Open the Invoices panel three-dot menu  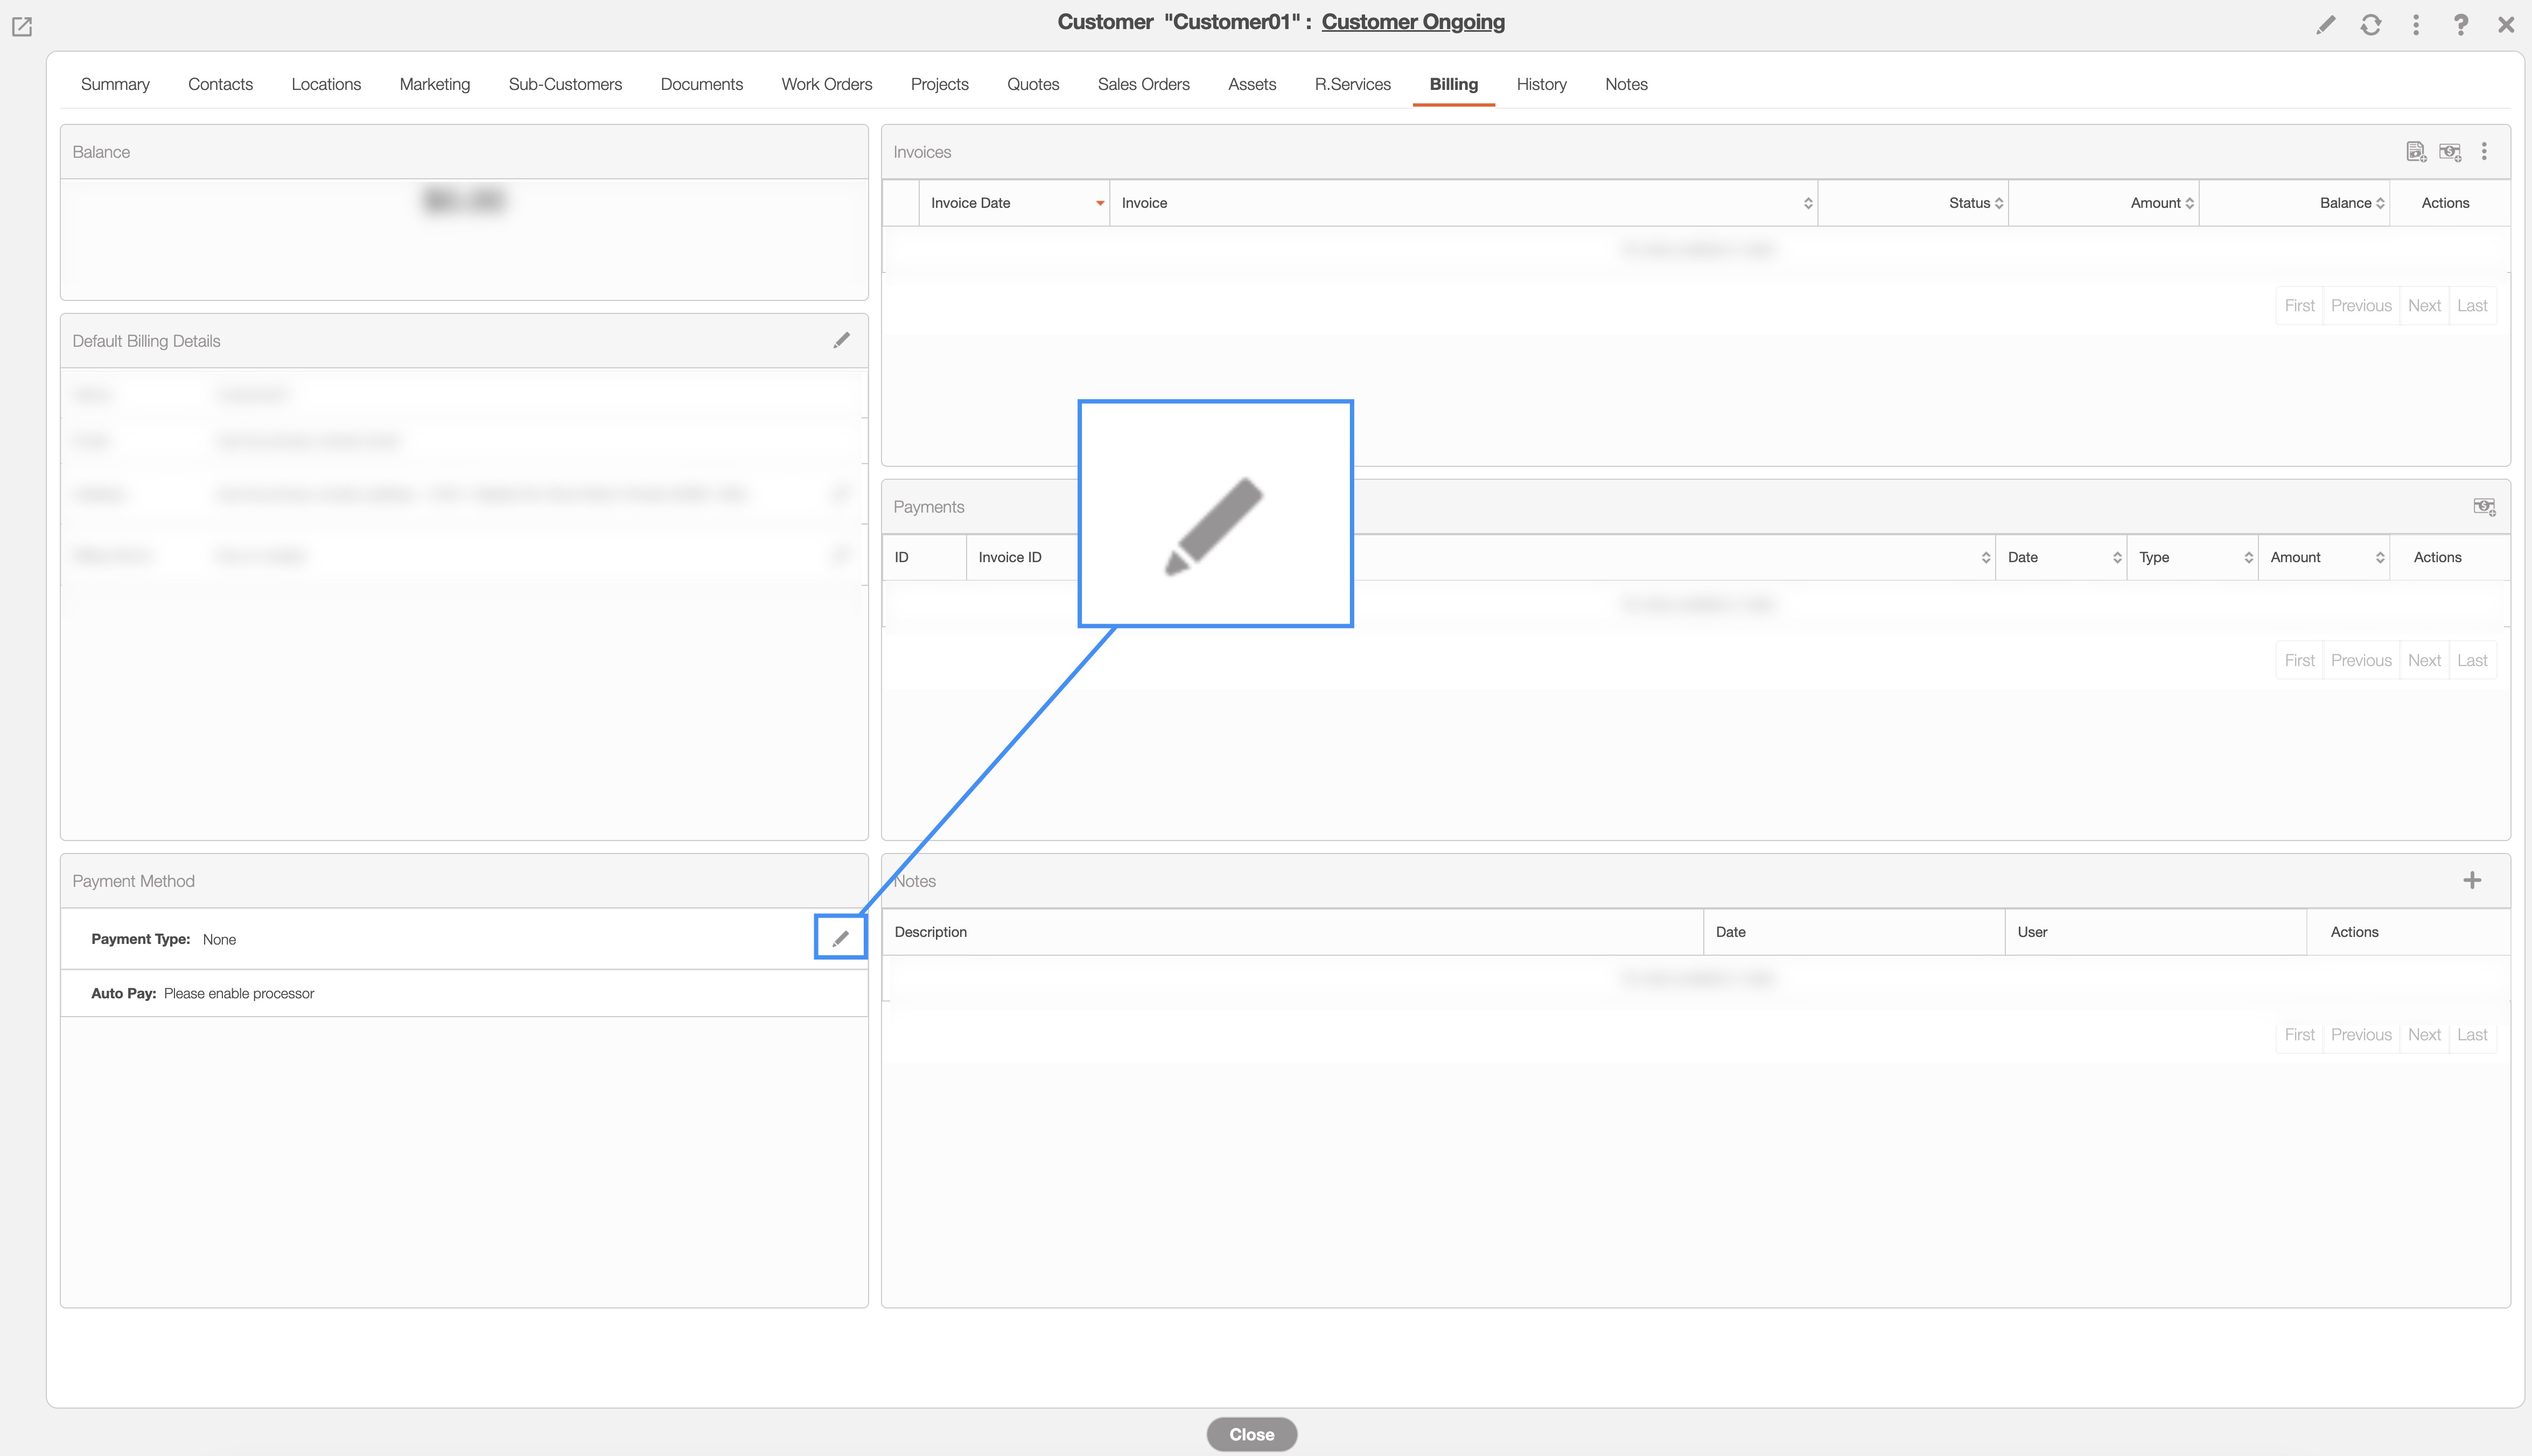click(2484, 152)
